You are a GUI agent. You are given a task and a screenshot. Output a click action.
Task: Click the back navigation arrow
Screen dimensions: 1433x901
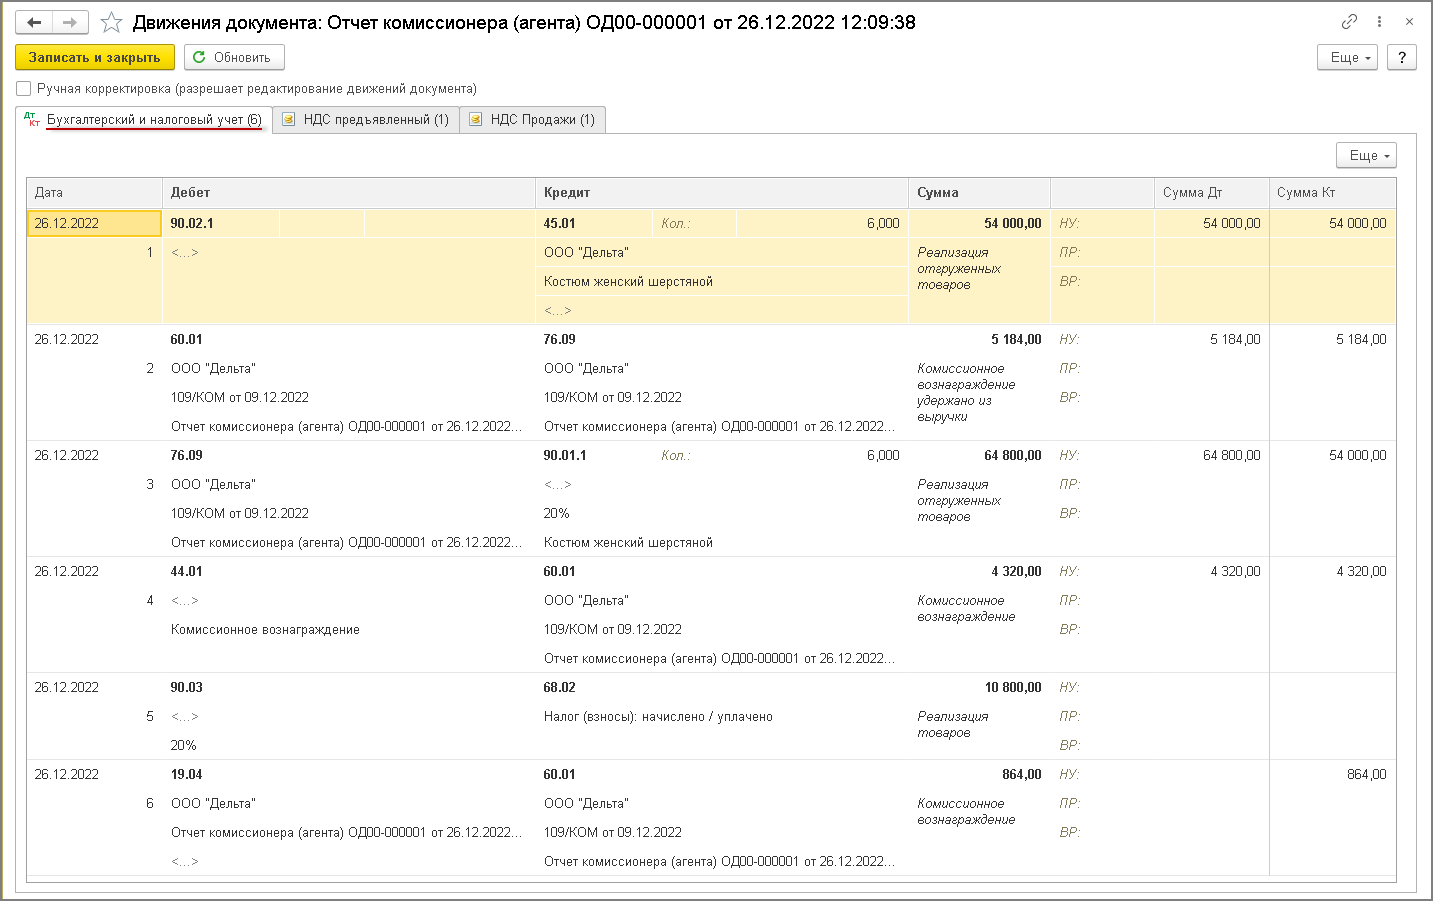(34, 22)
